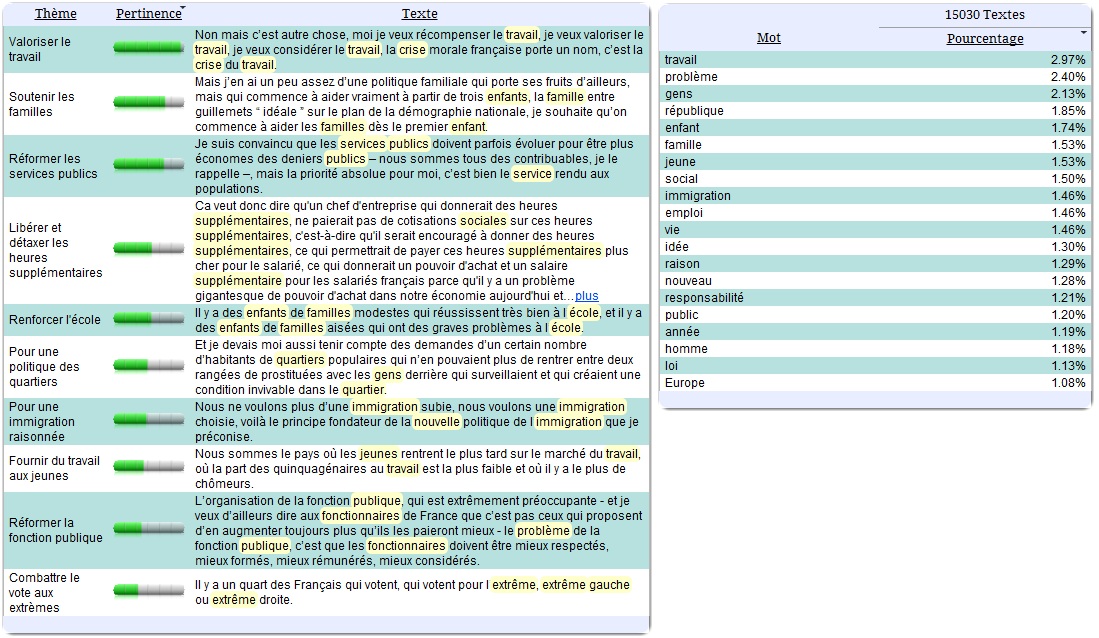Select the word 'raison' in the Mot list
The width and height of the screenshot is (1099, 638).
[682, 264]
